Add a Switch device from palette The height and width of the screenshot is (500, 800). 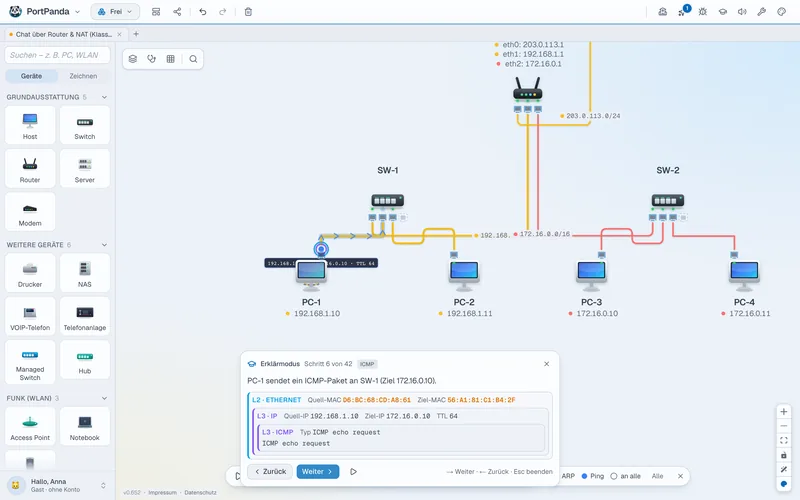[x=85, y=126]
